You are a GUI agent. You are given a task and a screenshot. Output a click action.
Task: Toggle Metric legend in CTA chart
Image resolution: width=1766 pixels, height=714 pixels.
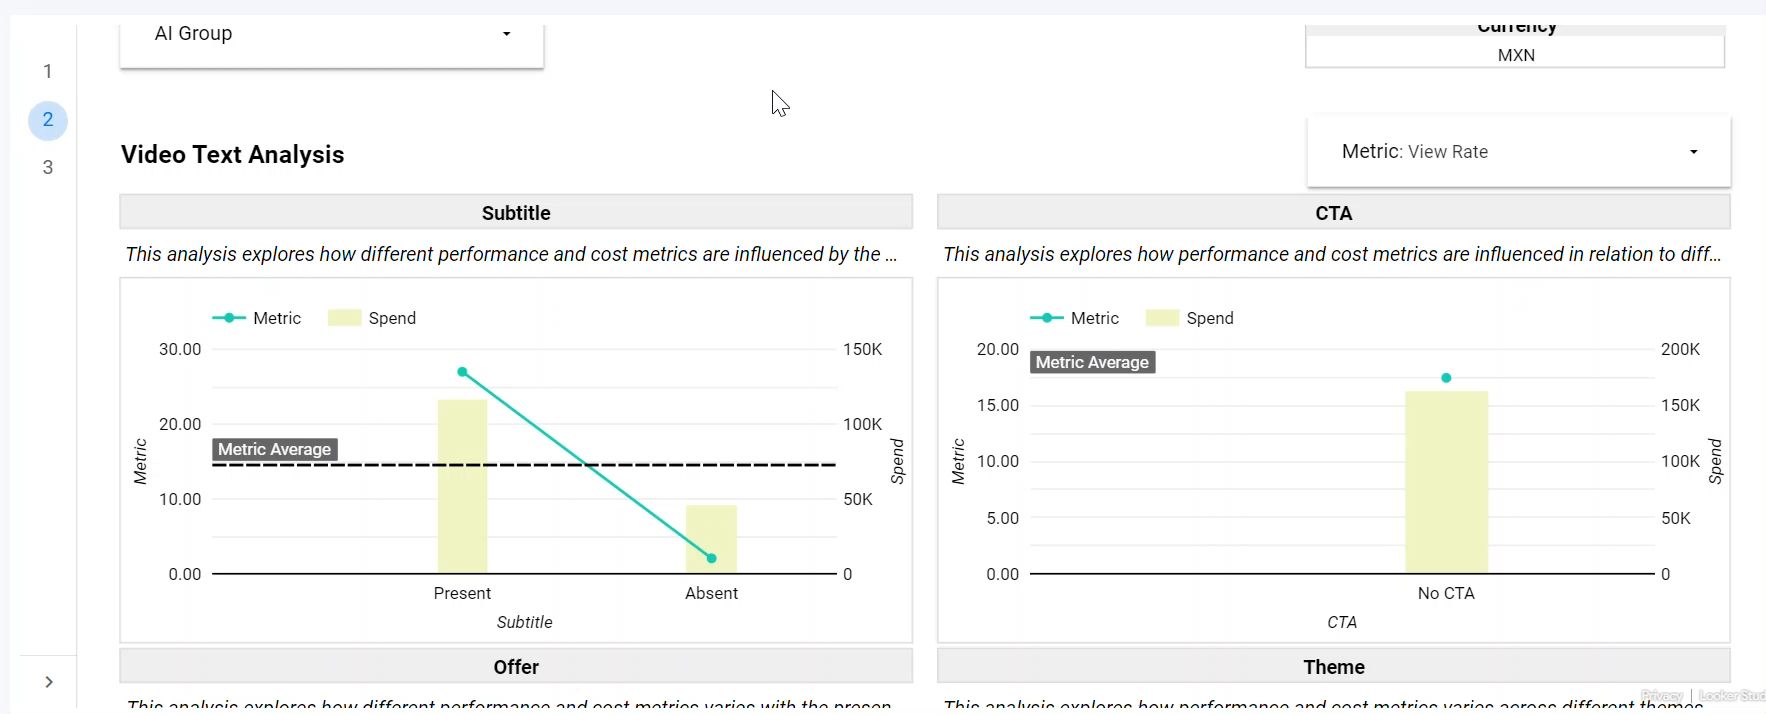1076,318
